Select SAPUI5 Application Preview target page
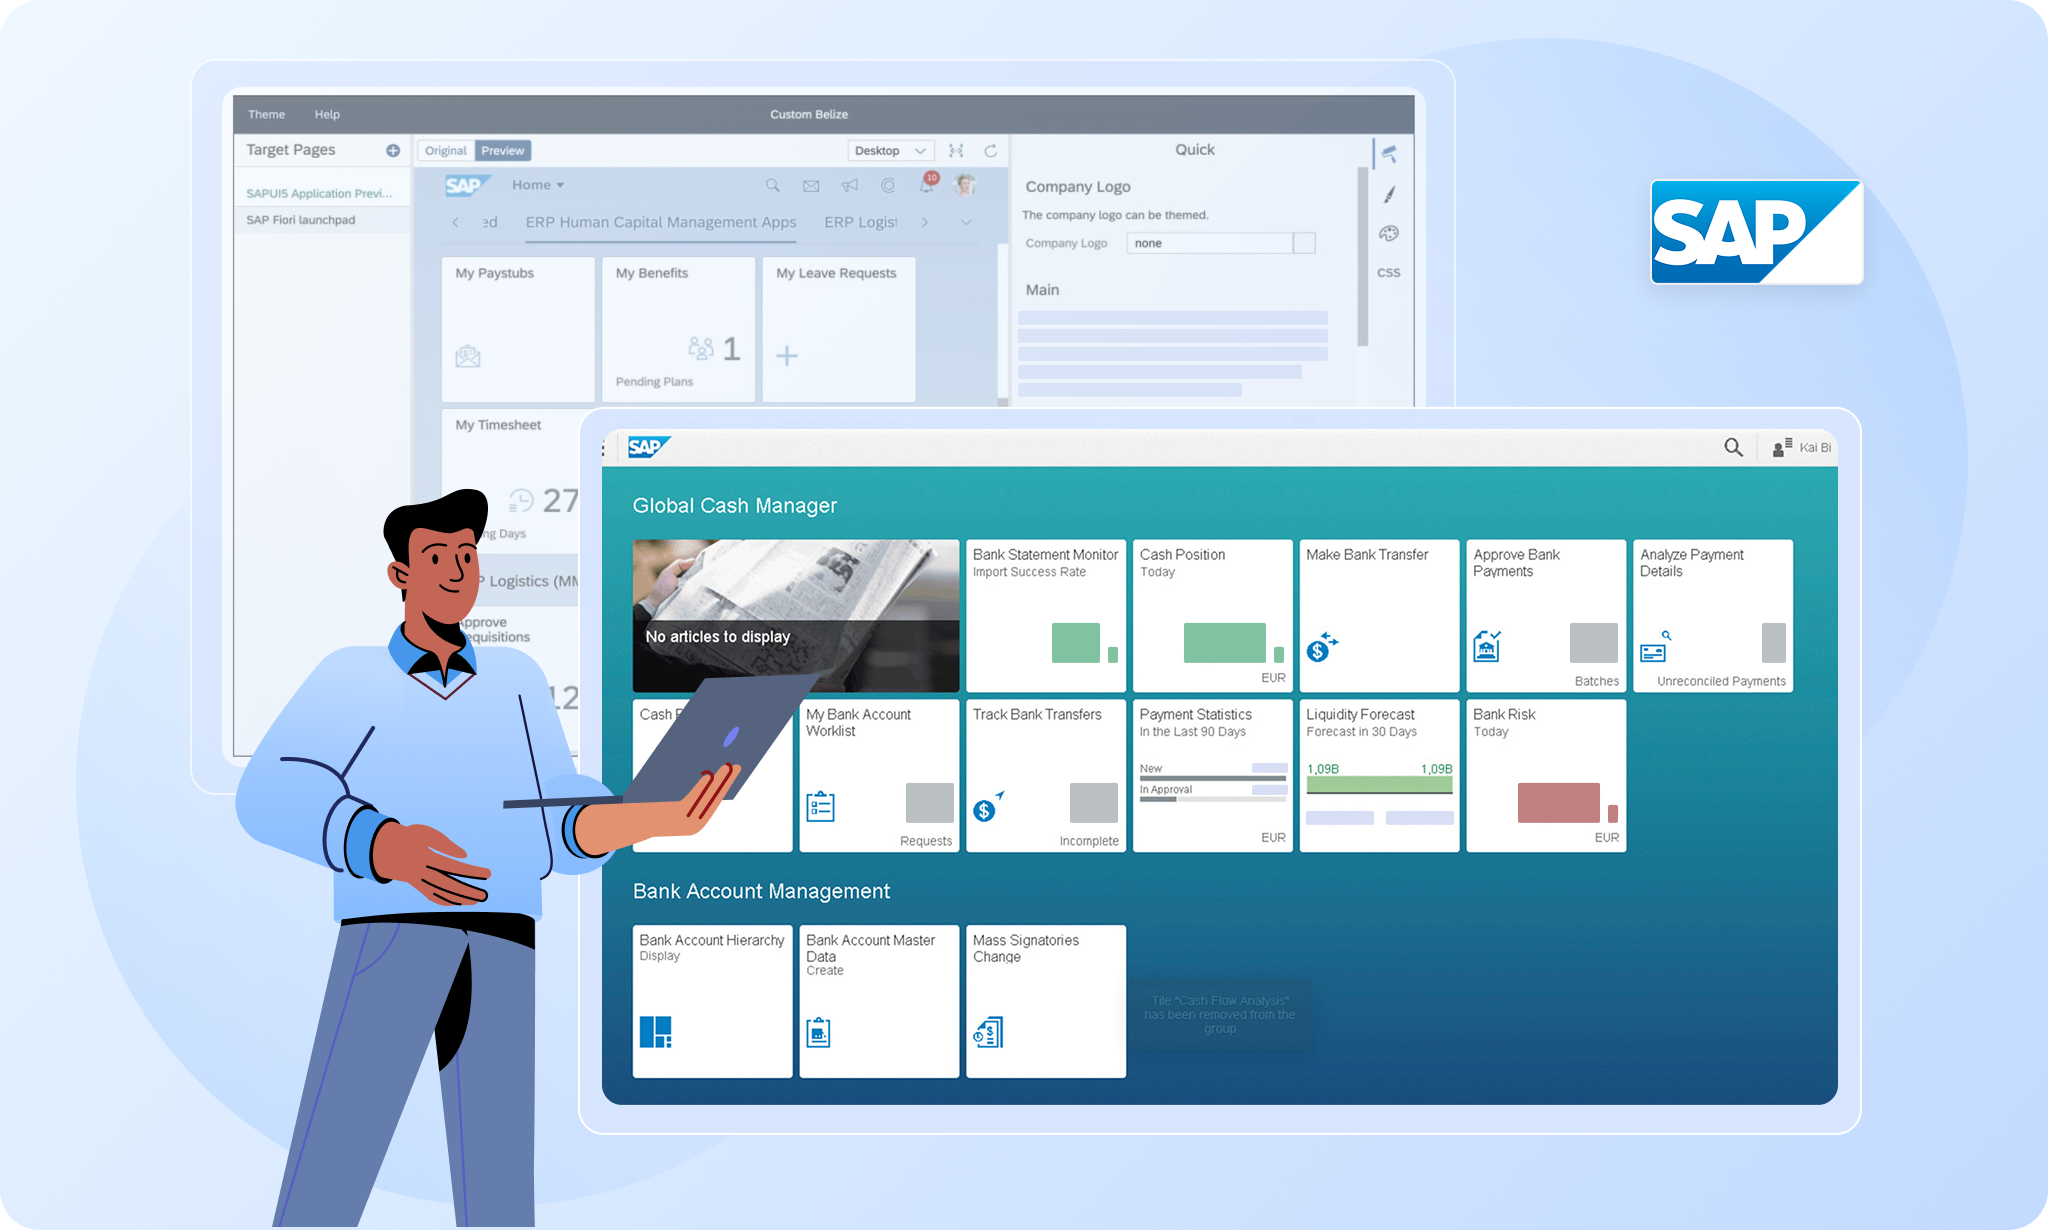The image size is (2048, 1230). point(319,193)
